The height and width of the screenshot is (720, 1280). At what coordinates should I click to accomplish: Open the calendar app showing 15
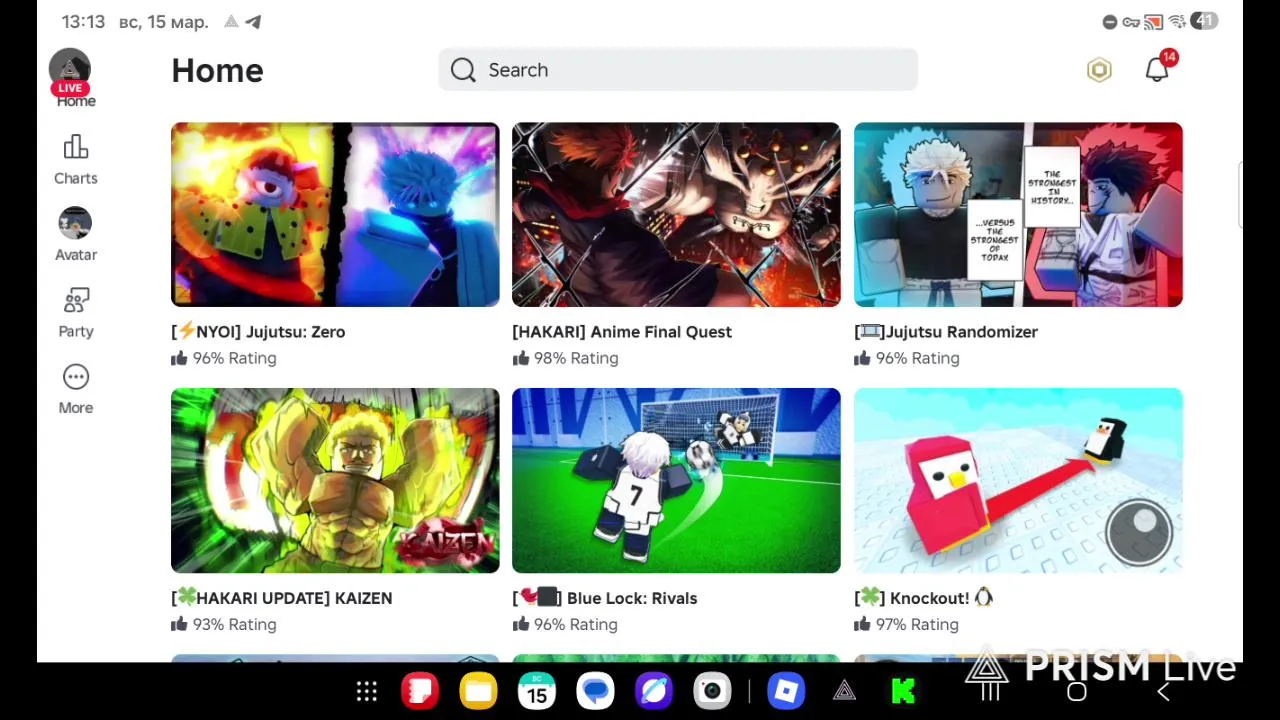click(537, 692)
